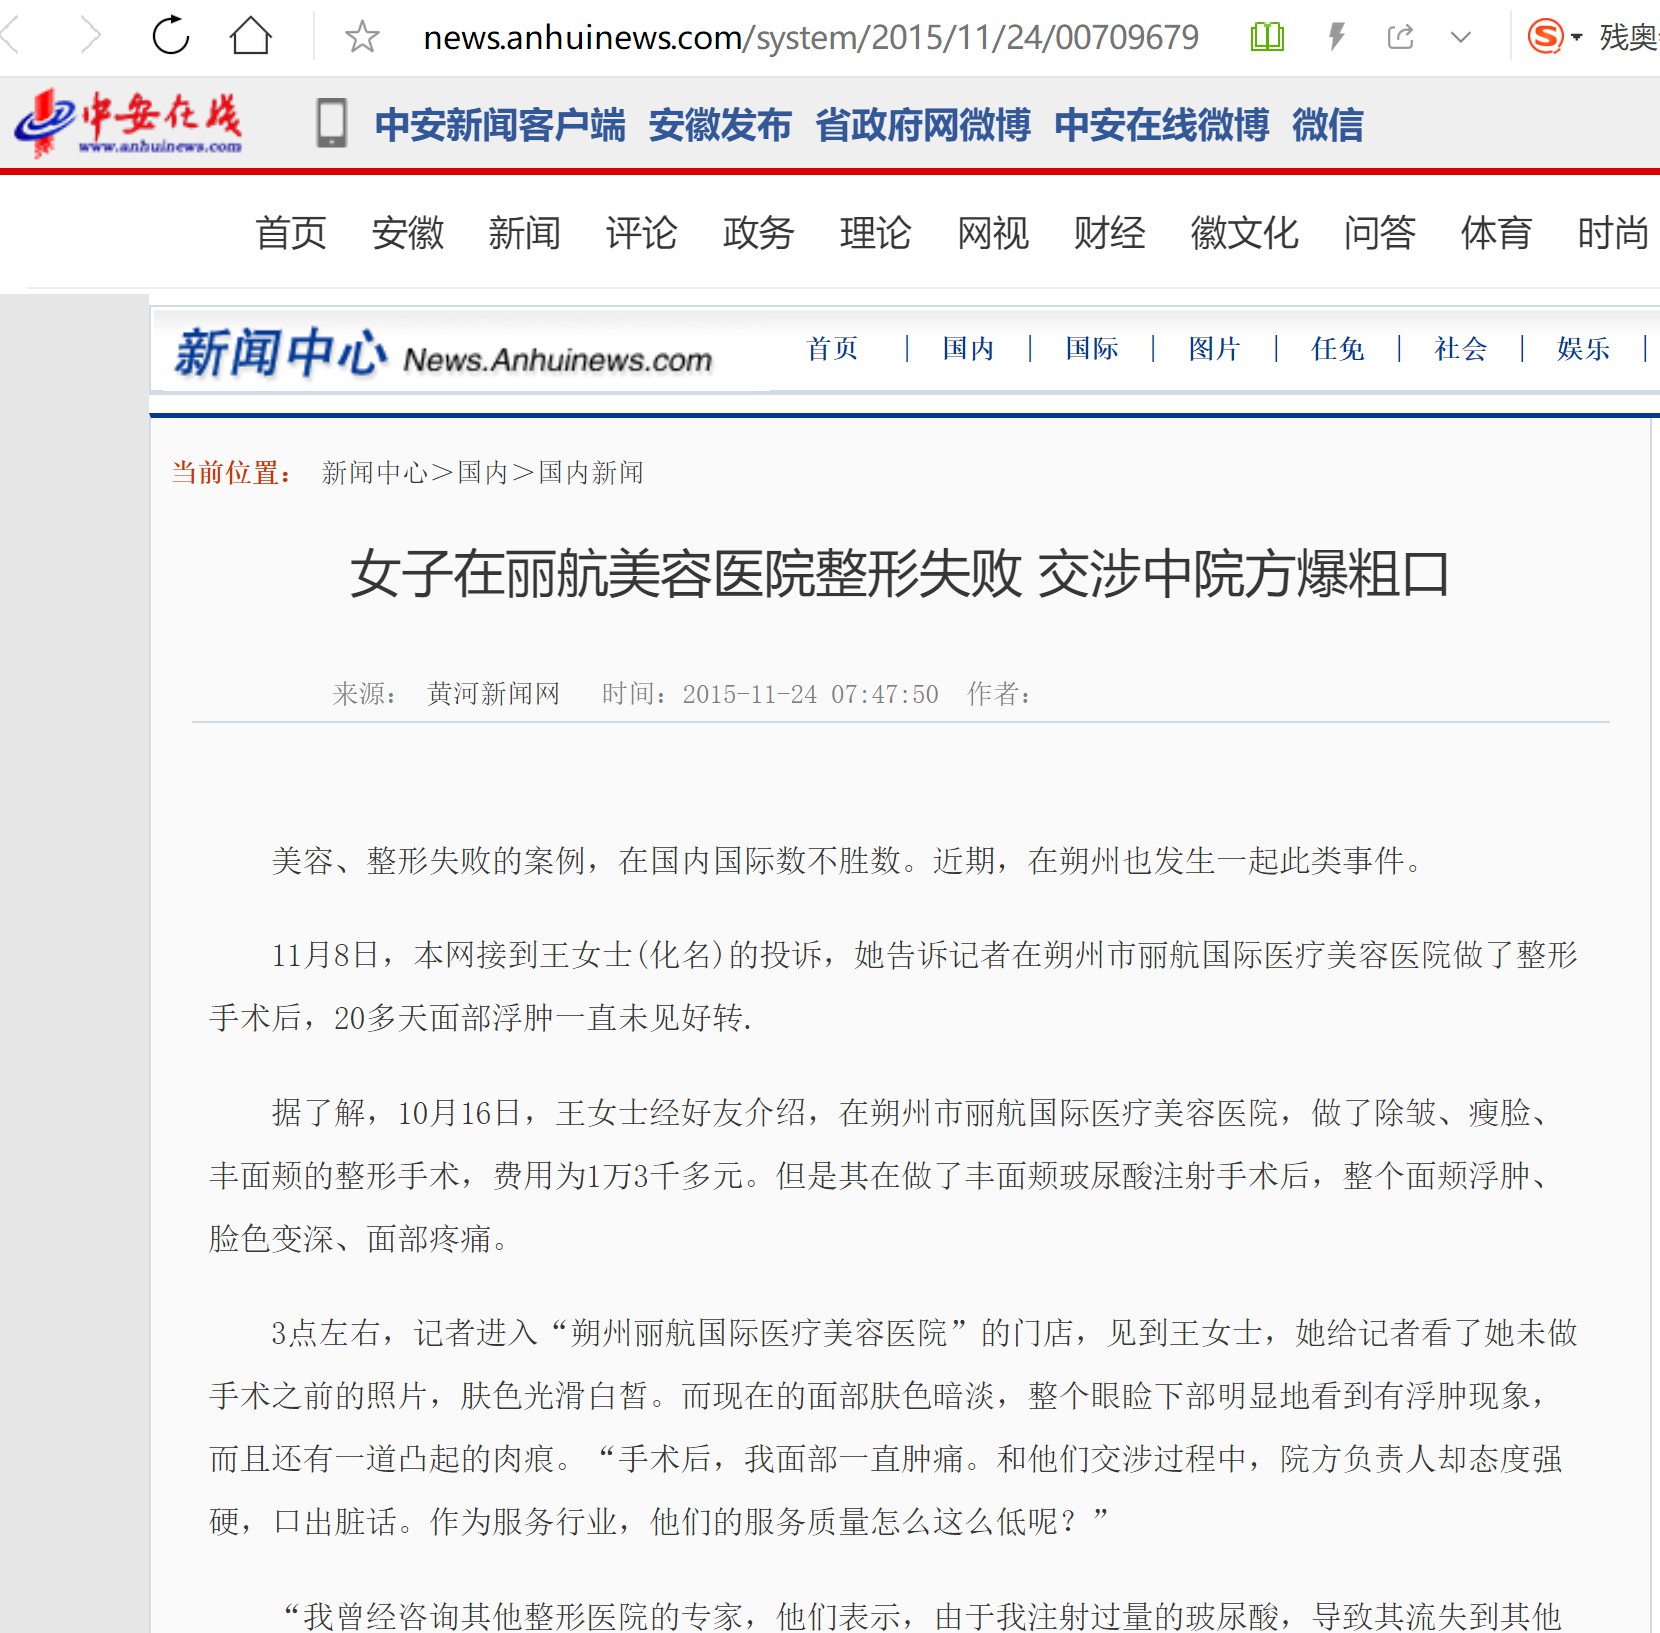Select 网视 in main navigation
This screenshot has width=1660, height=1633.
coord(993,233)
